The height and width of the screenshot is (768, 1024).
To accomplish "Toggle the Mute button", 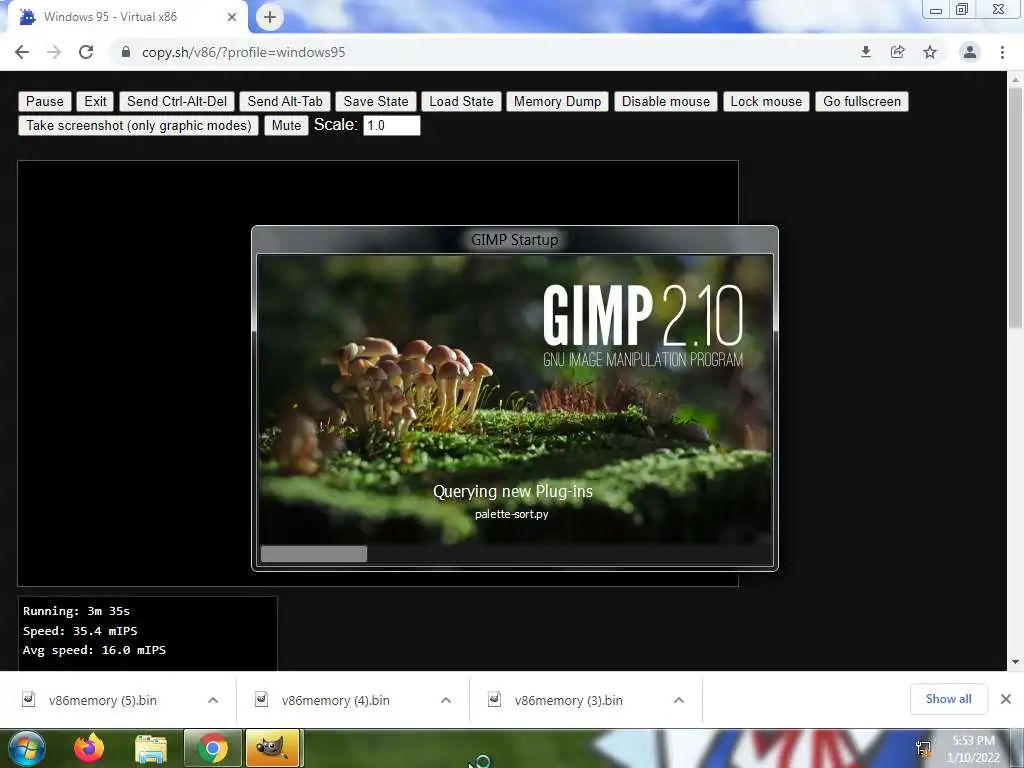I will coord(286,125).
